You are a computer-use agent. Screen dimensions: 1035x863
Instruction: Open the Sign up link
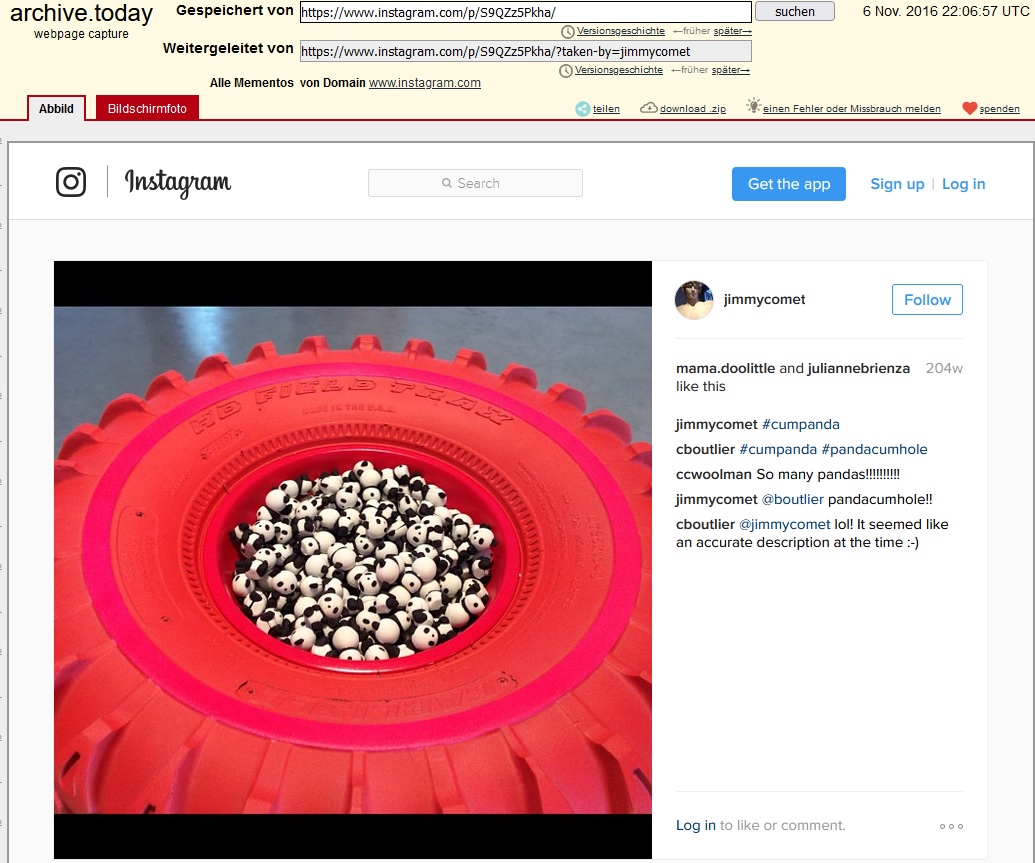897,184
